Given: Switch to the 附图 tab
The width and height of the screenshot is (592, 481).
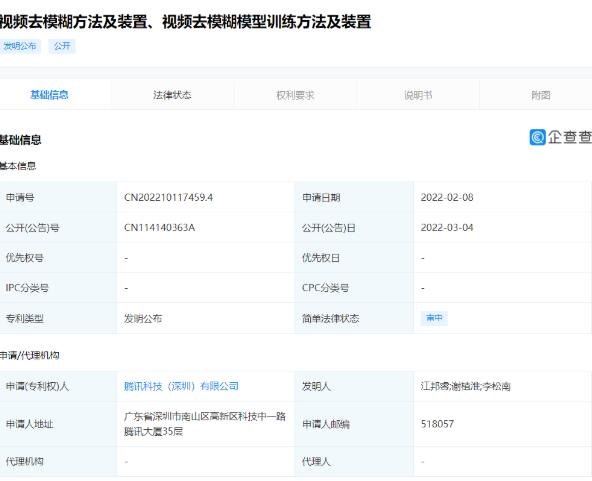Looking at the screenshot, I should pyautogui.click(x=541, y=95).
